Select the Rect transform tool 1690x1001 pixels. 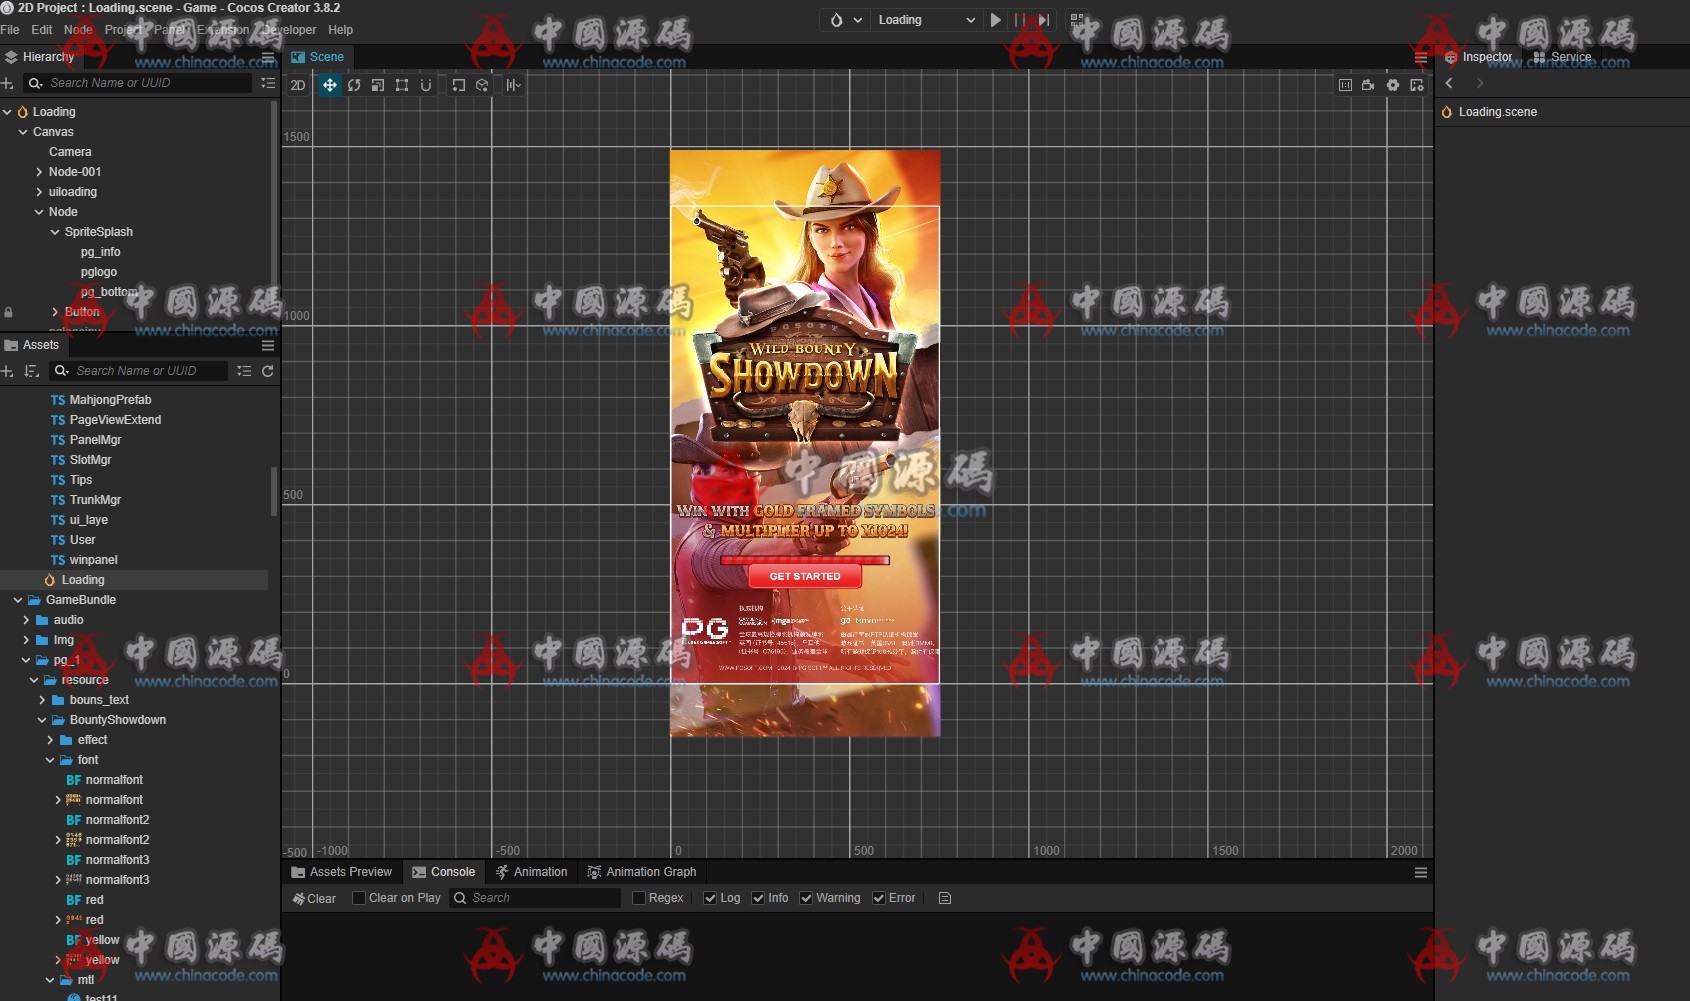coord(402,85)
